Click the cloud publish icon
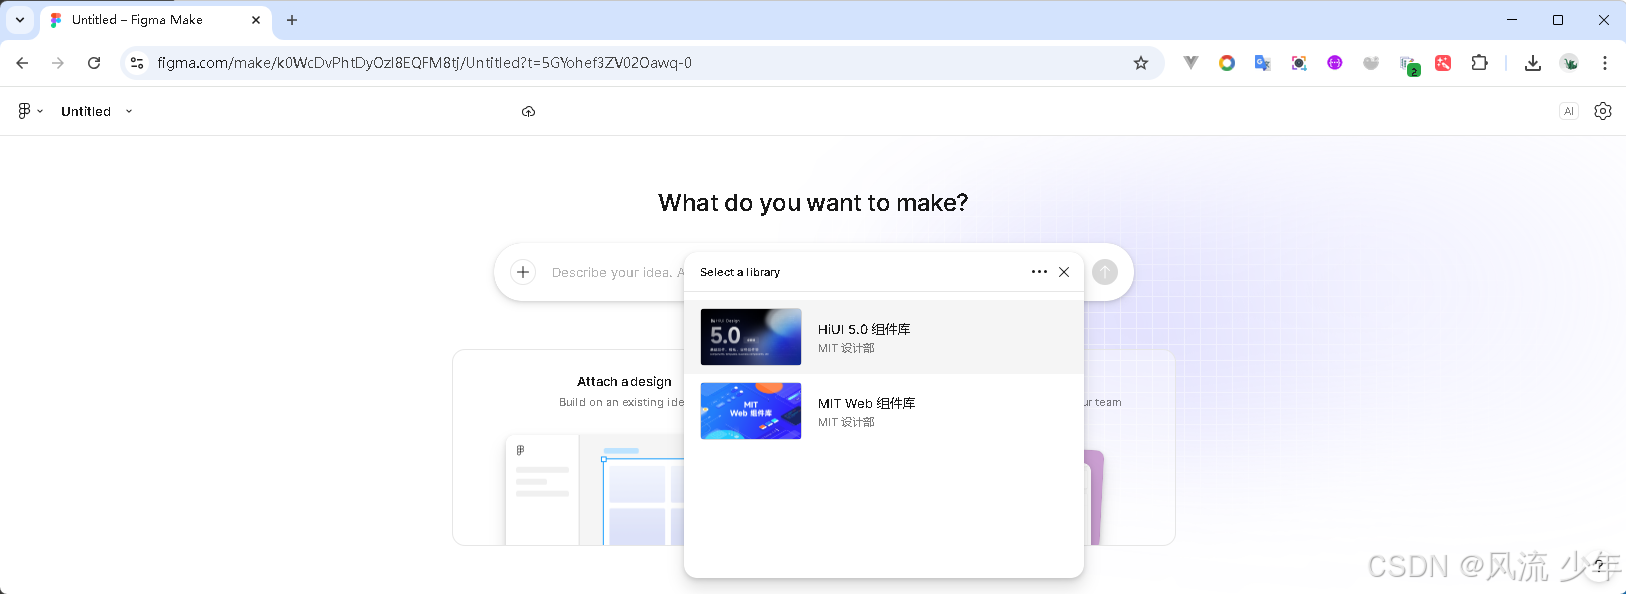The height and width of the screenshot is (594, 1626). tap(528, 111)
